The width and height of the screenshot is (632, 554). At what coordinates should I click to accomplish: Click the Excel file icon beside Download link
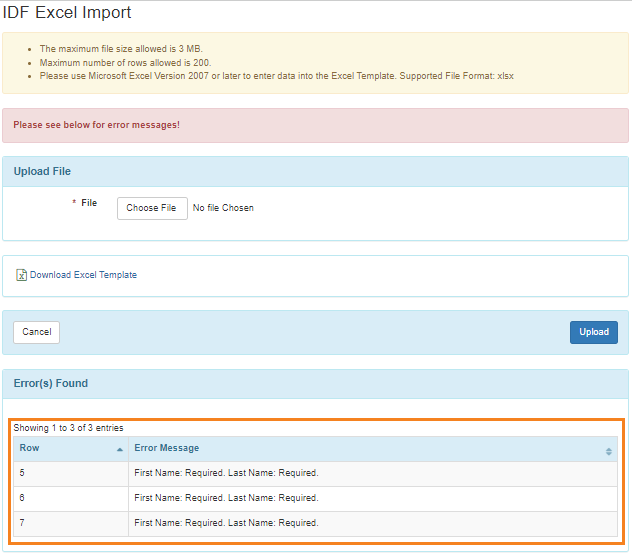(21, 275)
